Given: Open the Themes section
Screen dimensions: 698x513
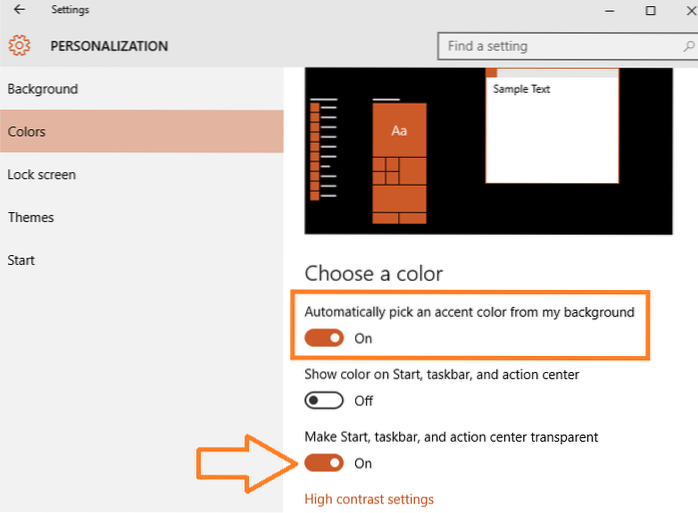Looking at the screenshot, I should pyautogui.click(x=31, y=218).
